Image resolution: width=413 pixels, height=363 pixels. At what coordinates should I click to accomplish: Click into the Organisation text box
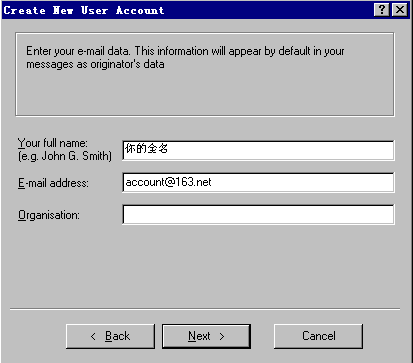point(258,214)
